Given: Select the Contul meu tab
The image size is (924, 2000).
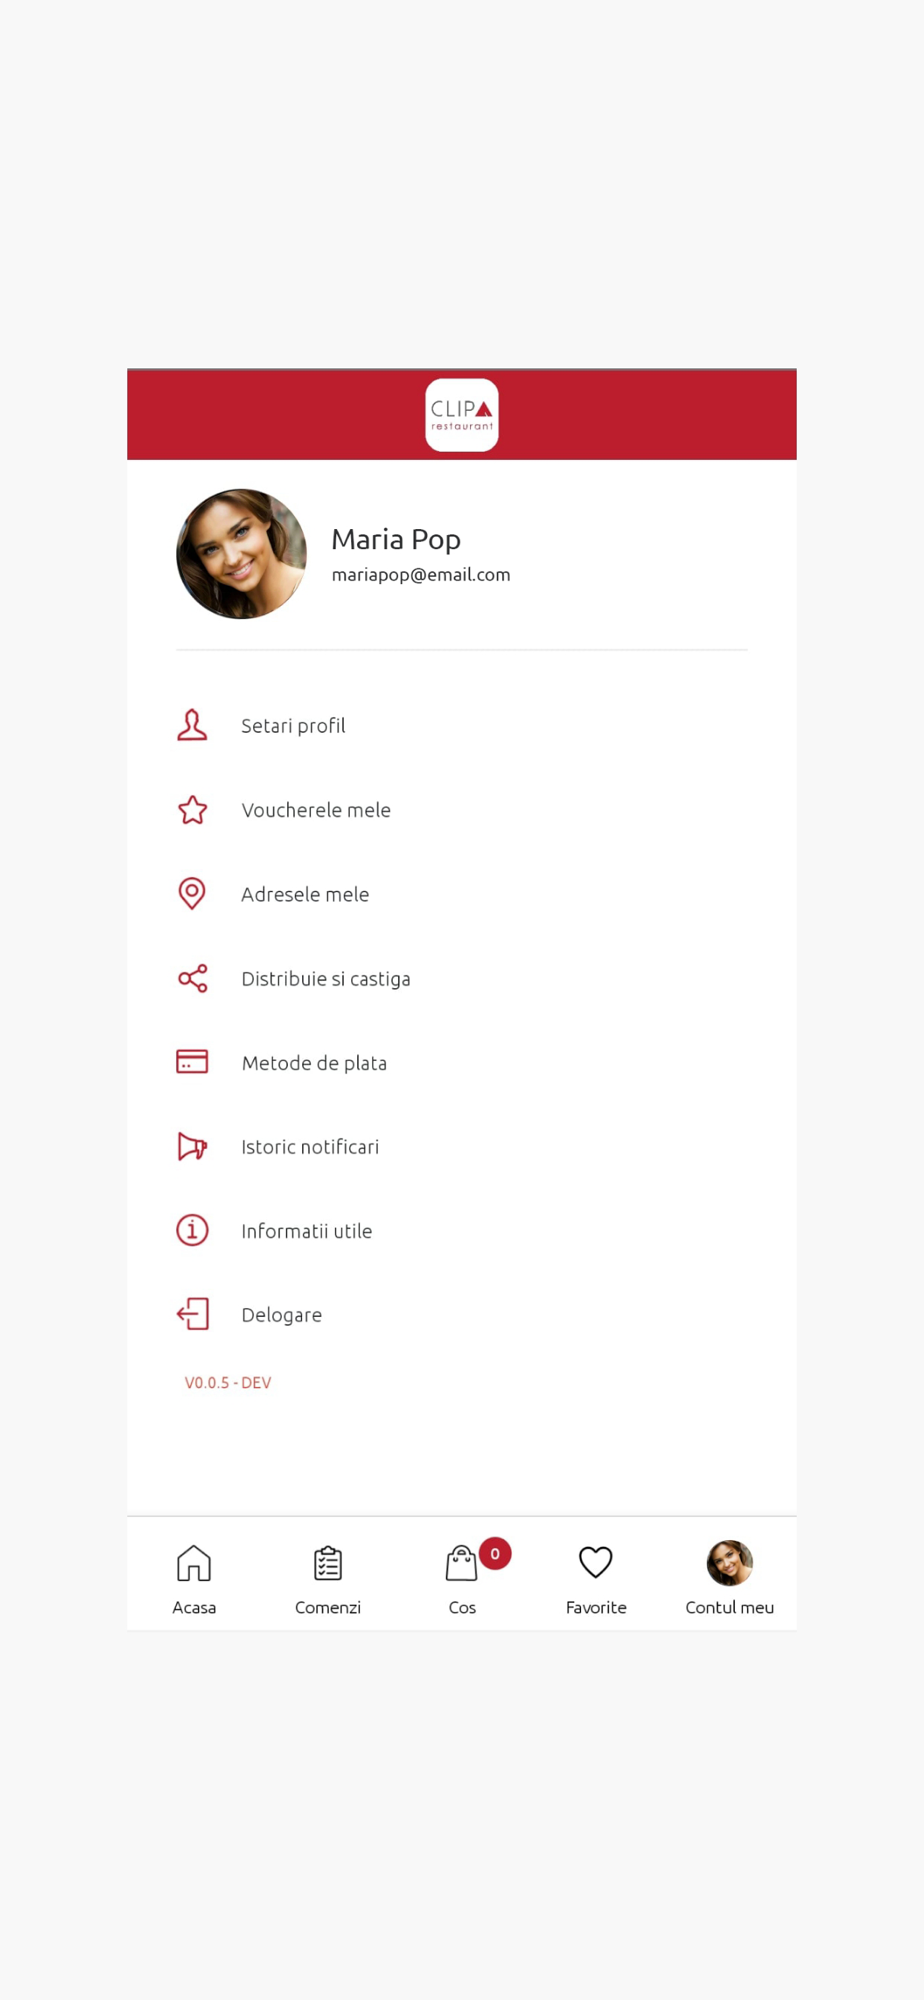Looking at the screenshot, I should [x=730, y=1579].
